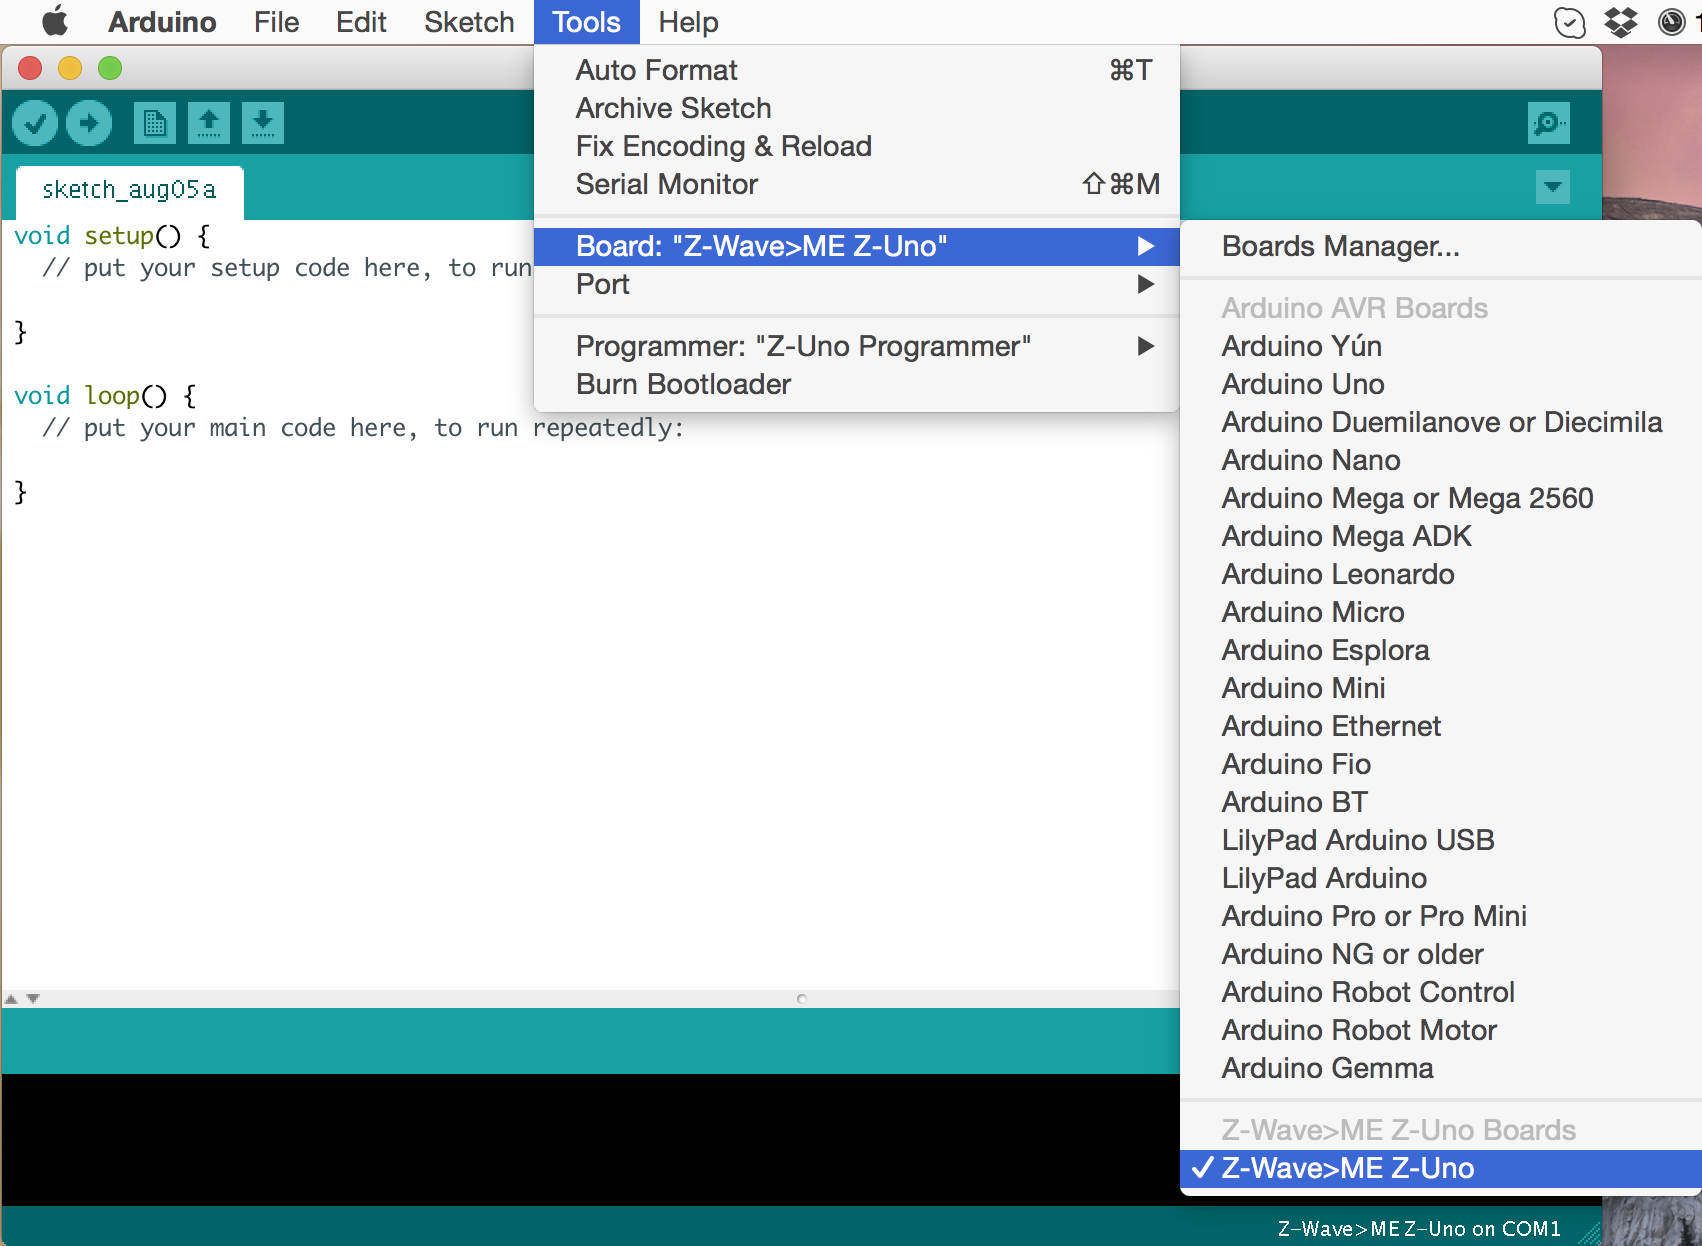Expand the Board "Z-Wave>ME Z-Uno" submenu

(857, 247)
